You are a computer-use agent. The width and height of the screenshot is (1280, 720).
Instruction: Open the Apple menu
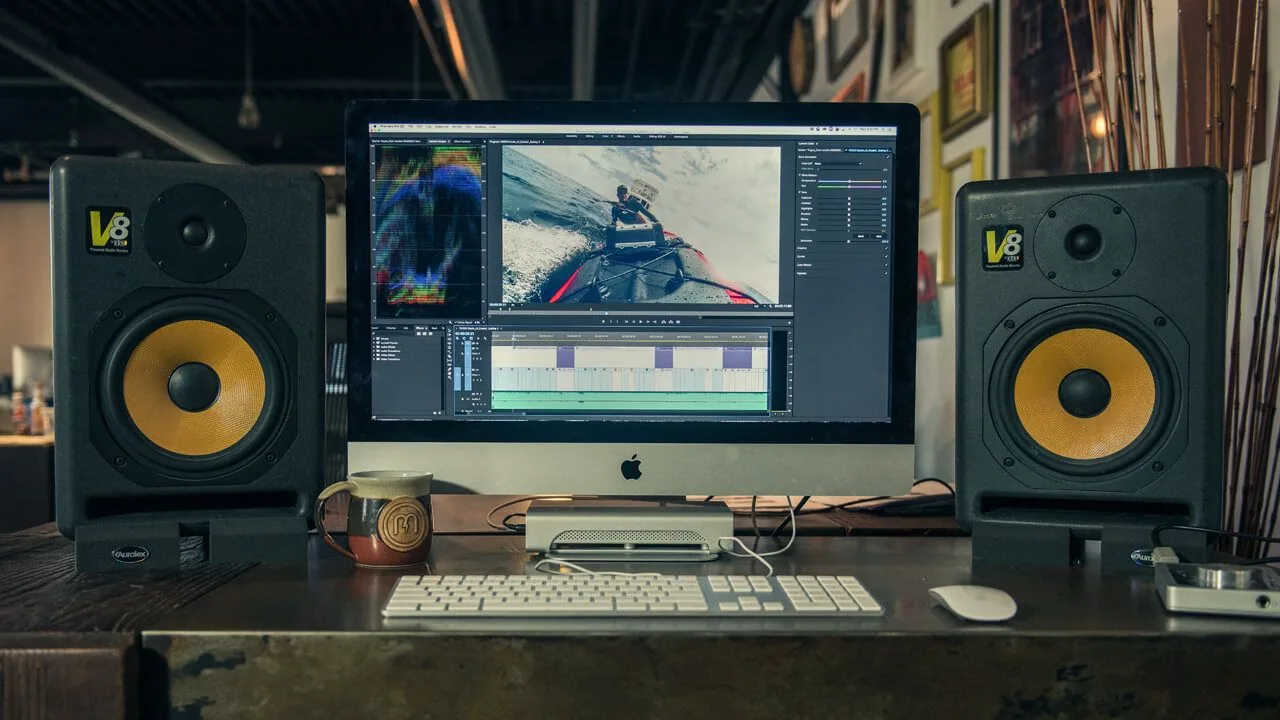point(374,127)
